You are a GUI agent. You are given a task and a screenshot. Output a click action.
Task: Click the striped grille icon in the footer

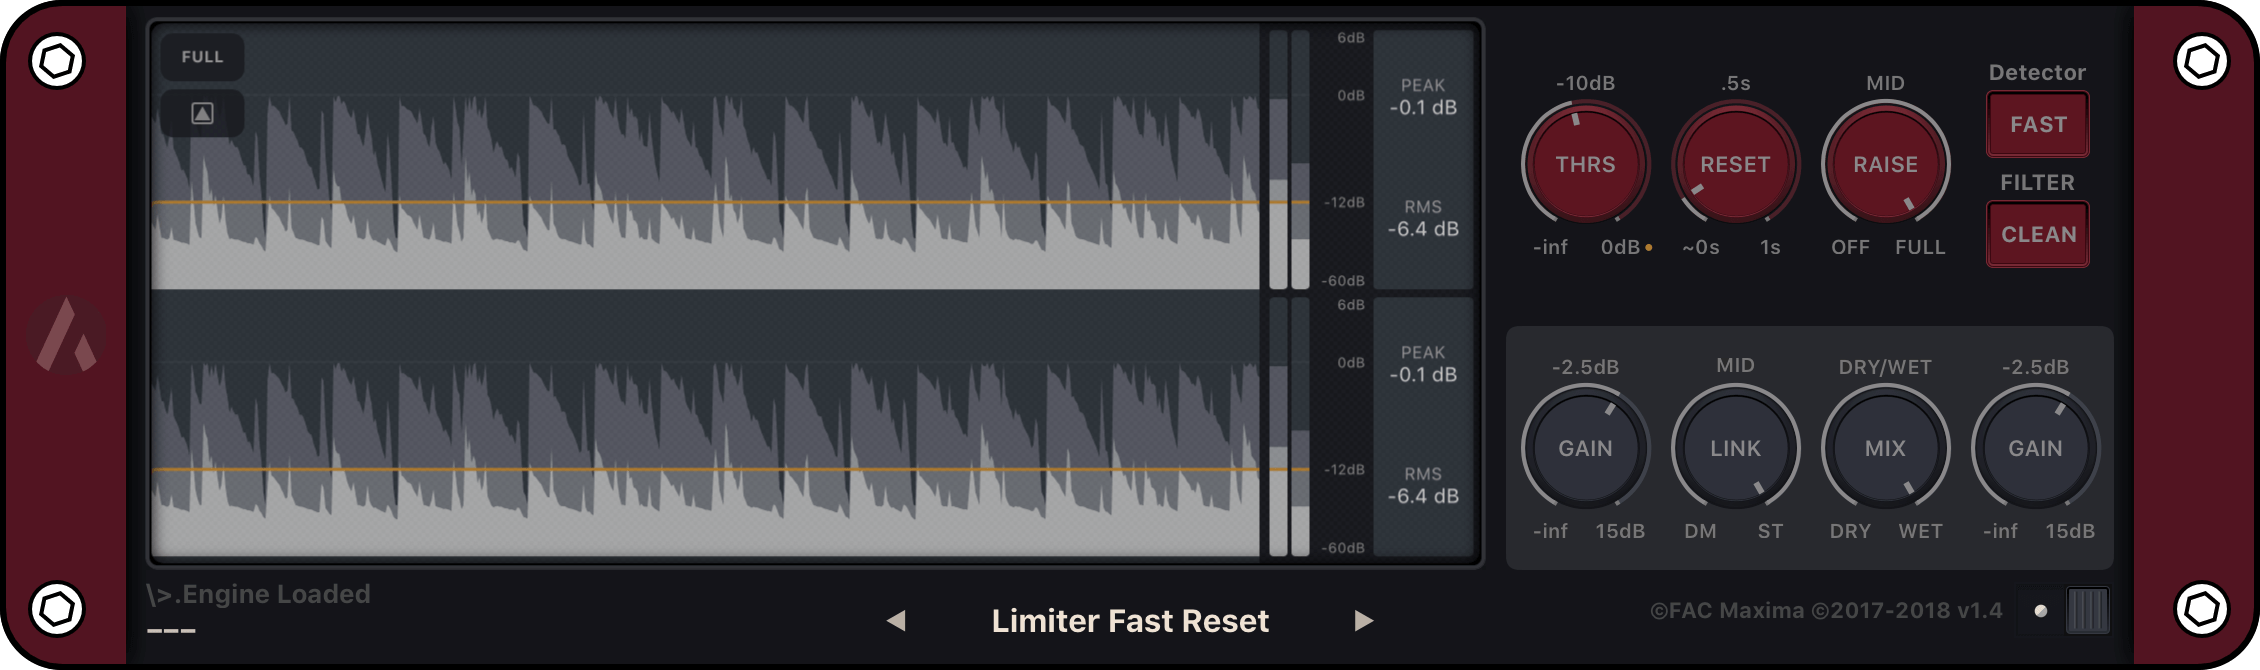2087,610
